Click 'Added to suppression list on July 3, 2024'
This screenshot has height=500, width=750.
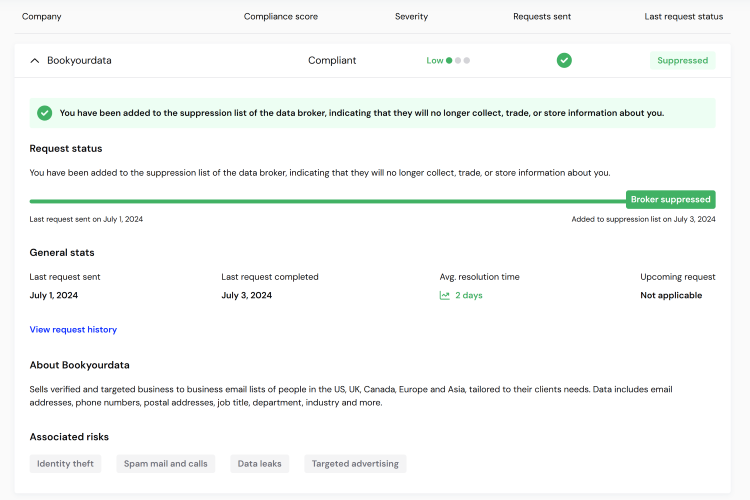[x=643, y=219]
